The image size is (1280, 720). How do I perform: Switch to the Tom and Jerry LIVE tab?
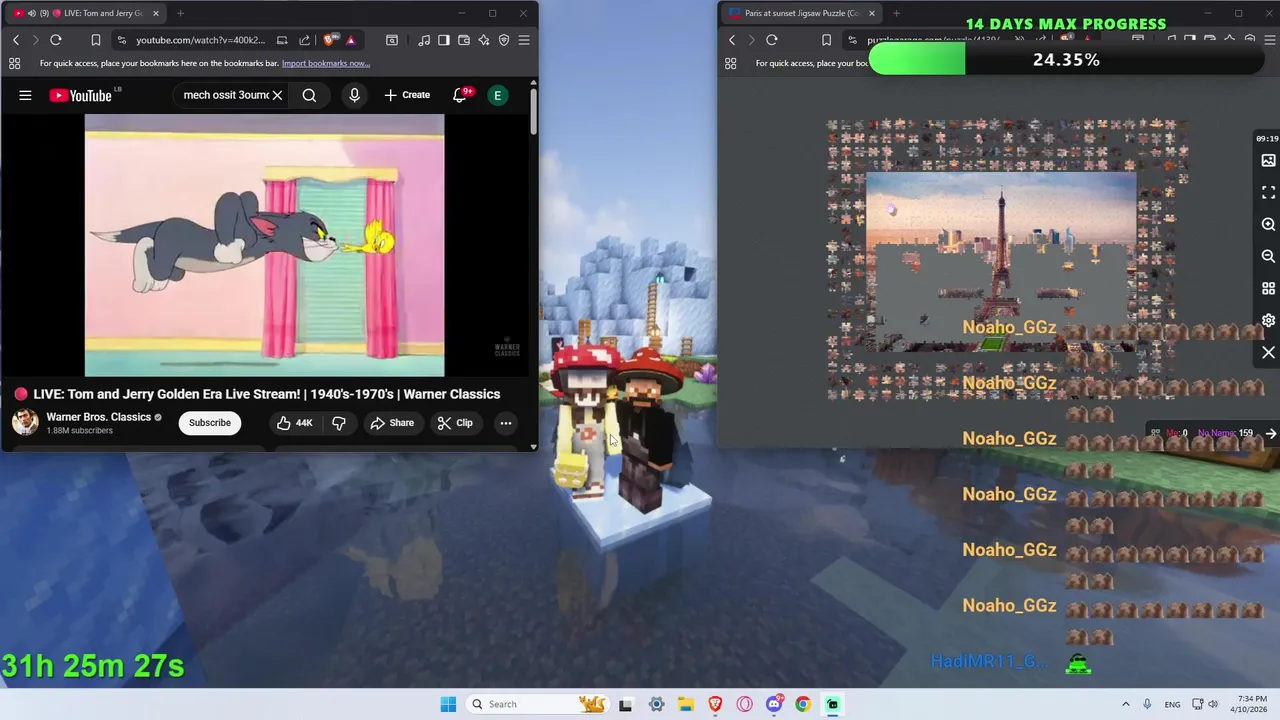(86, 13)
